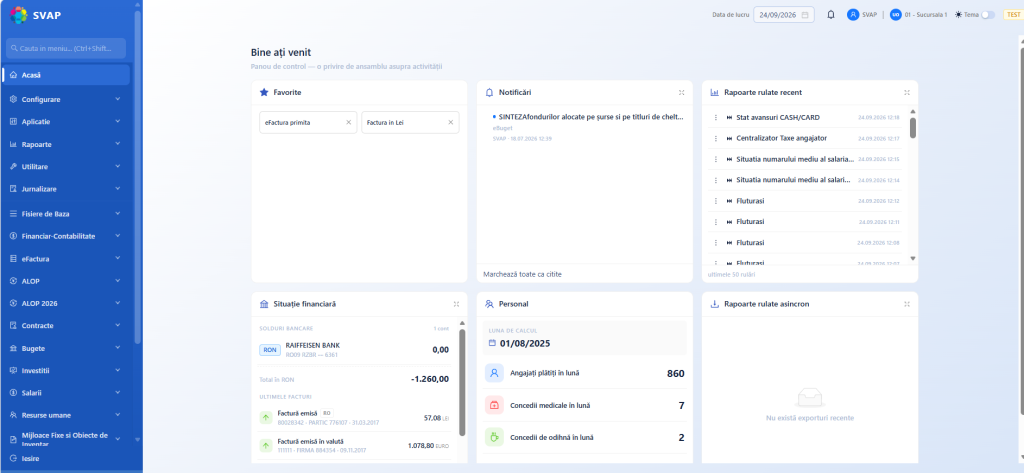Viewport: 1024px width, 473px height.
Task: Open the Investitii sidebar menu
Action: [65, 370]
